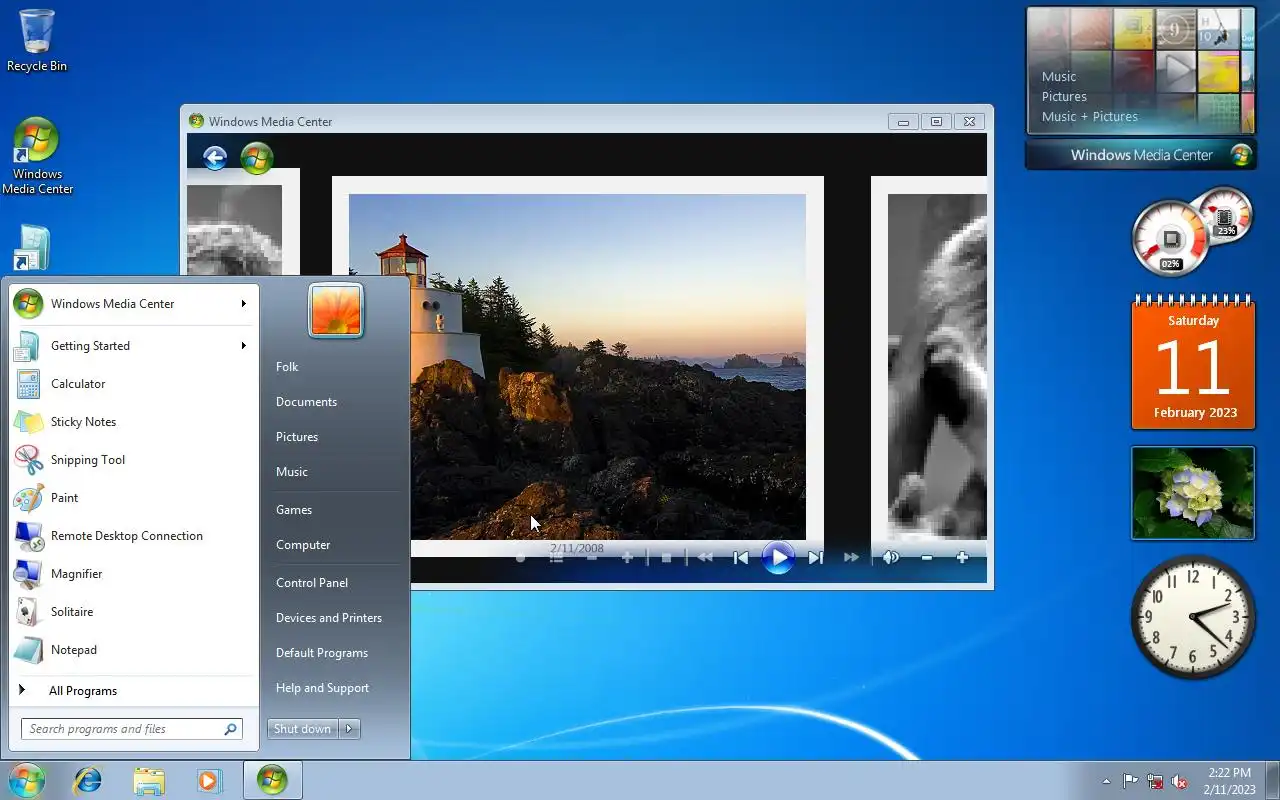This screenshot has height=800, width=1280.
Task: Open Music from Start menu right pane
Action: (292, 472)
